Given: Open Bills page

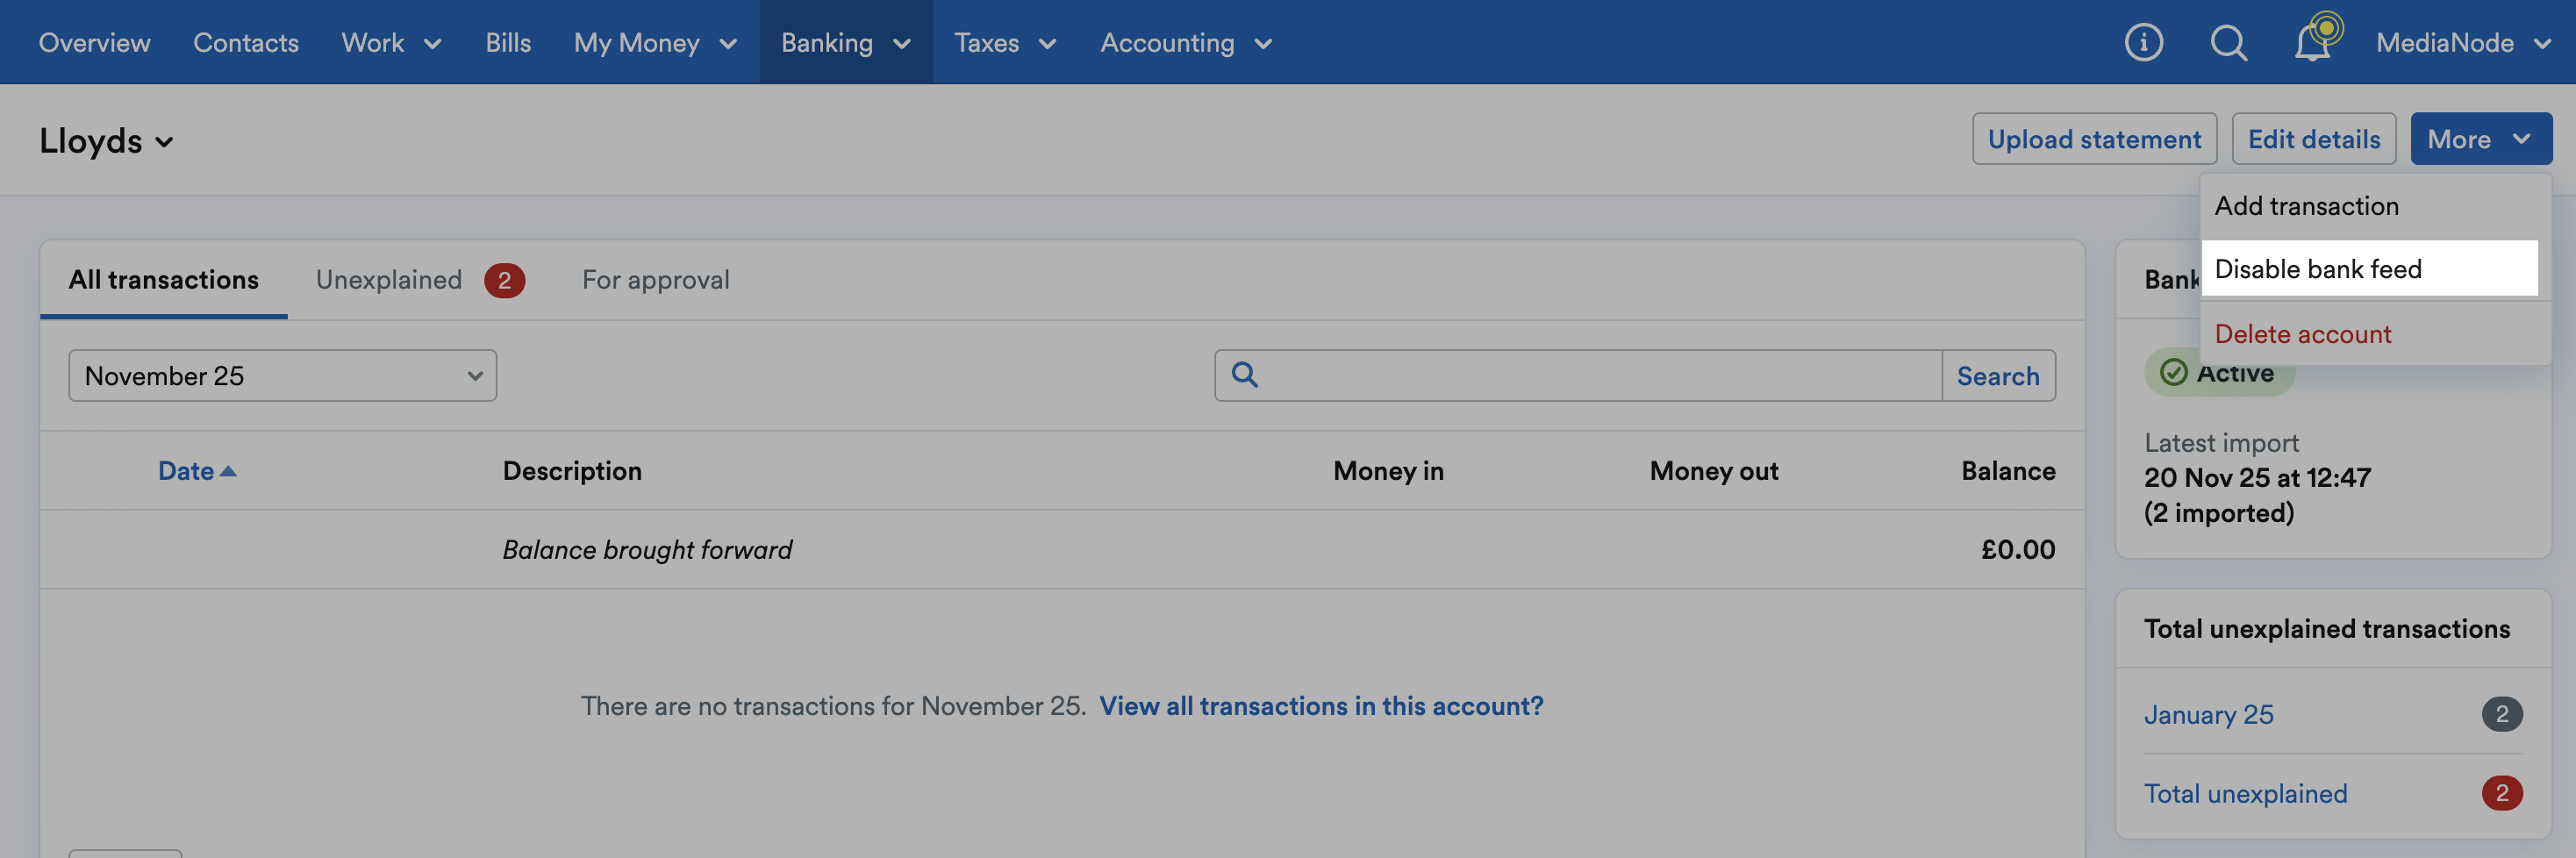Looking at the screenshot, I should 508,42.
